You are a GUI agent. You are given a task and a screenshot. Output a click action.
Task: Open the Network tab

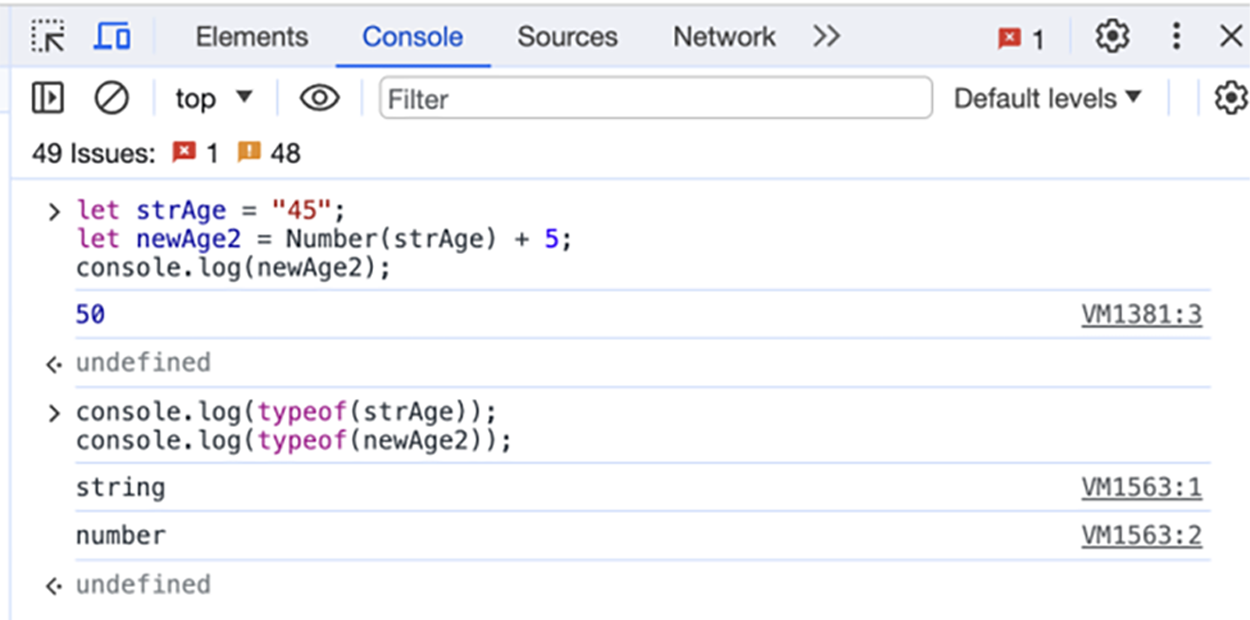(724, 37)
